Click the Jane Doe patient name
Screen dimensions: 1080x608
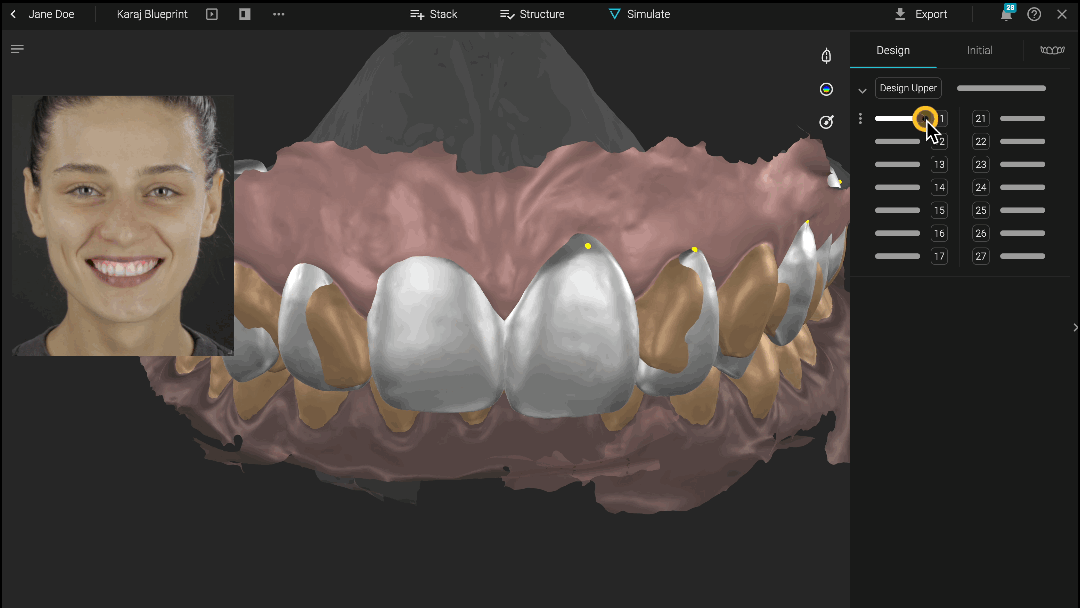(51, 14)
